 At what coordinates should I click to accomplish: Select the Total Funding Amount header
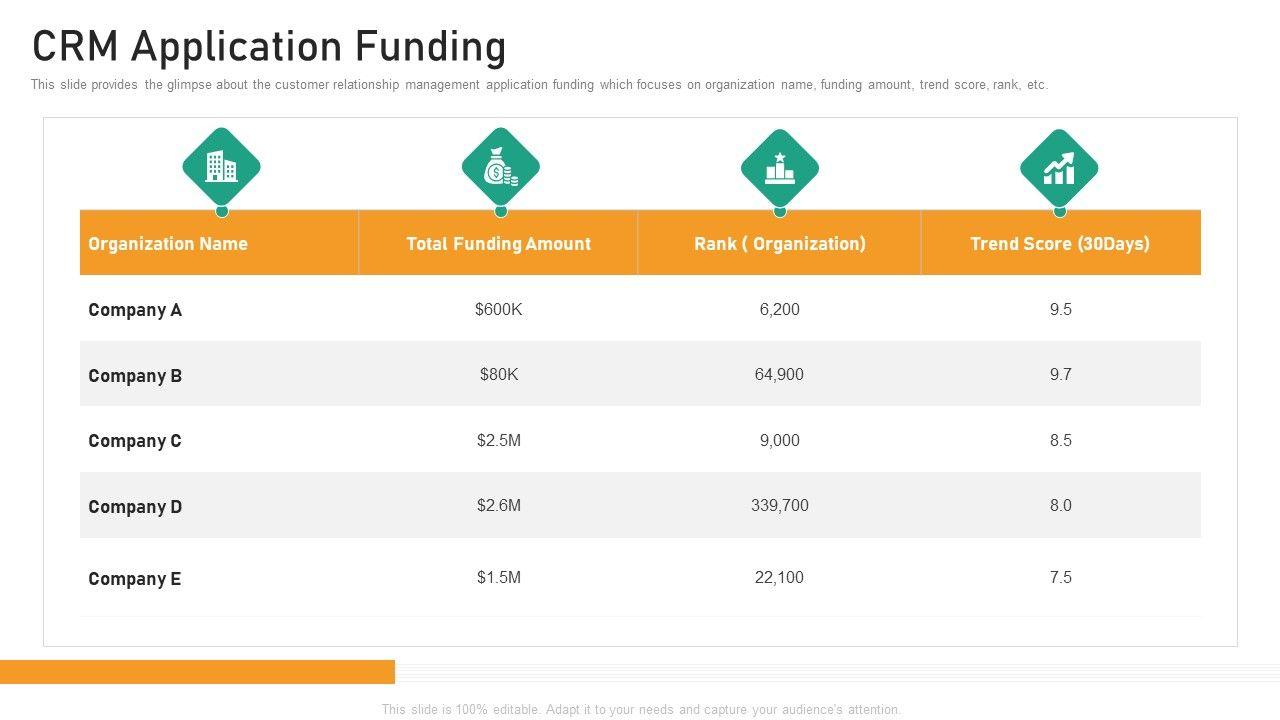point(498,243)
